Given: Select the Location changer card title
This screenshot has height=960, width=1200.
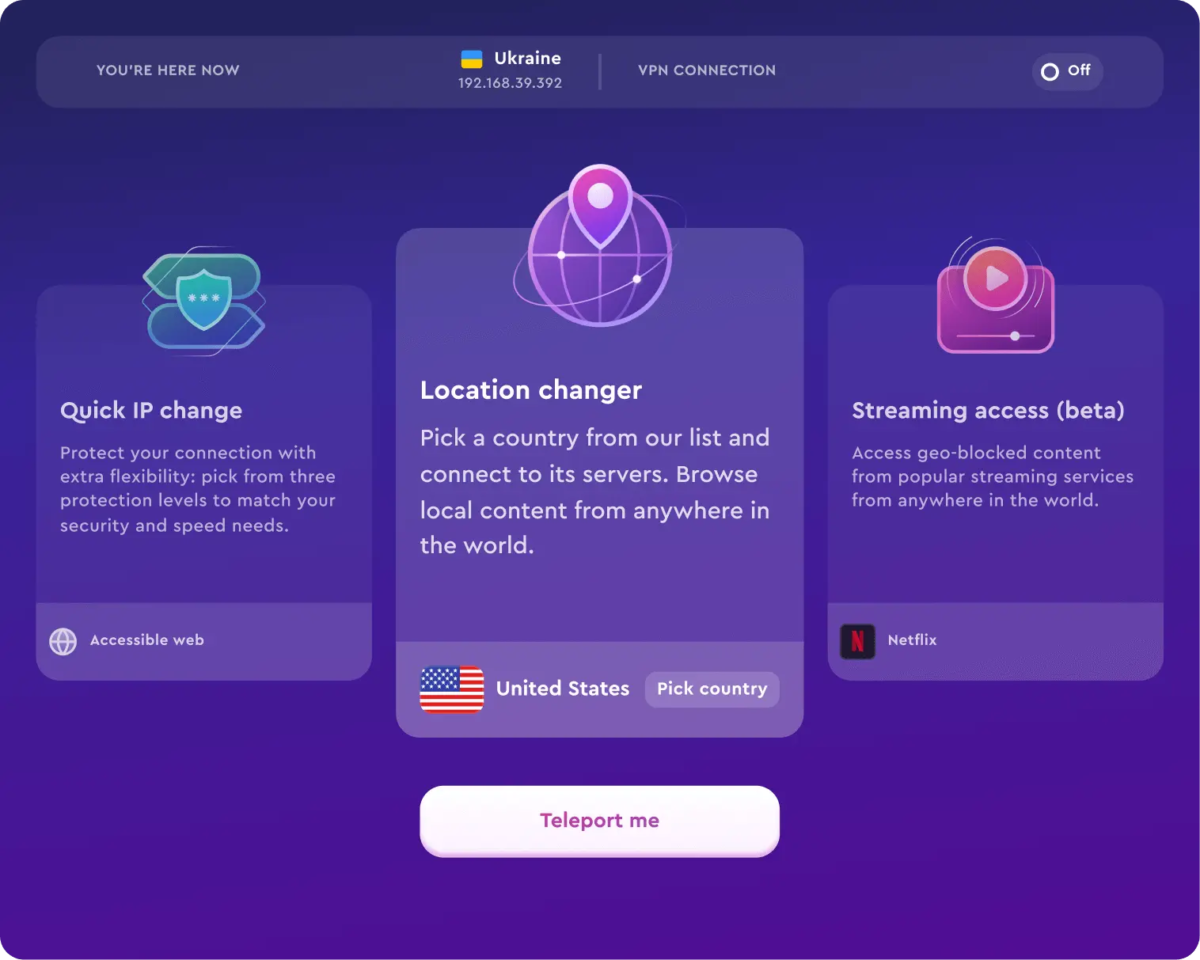Looking at the screenshot, I should [531, 390].
